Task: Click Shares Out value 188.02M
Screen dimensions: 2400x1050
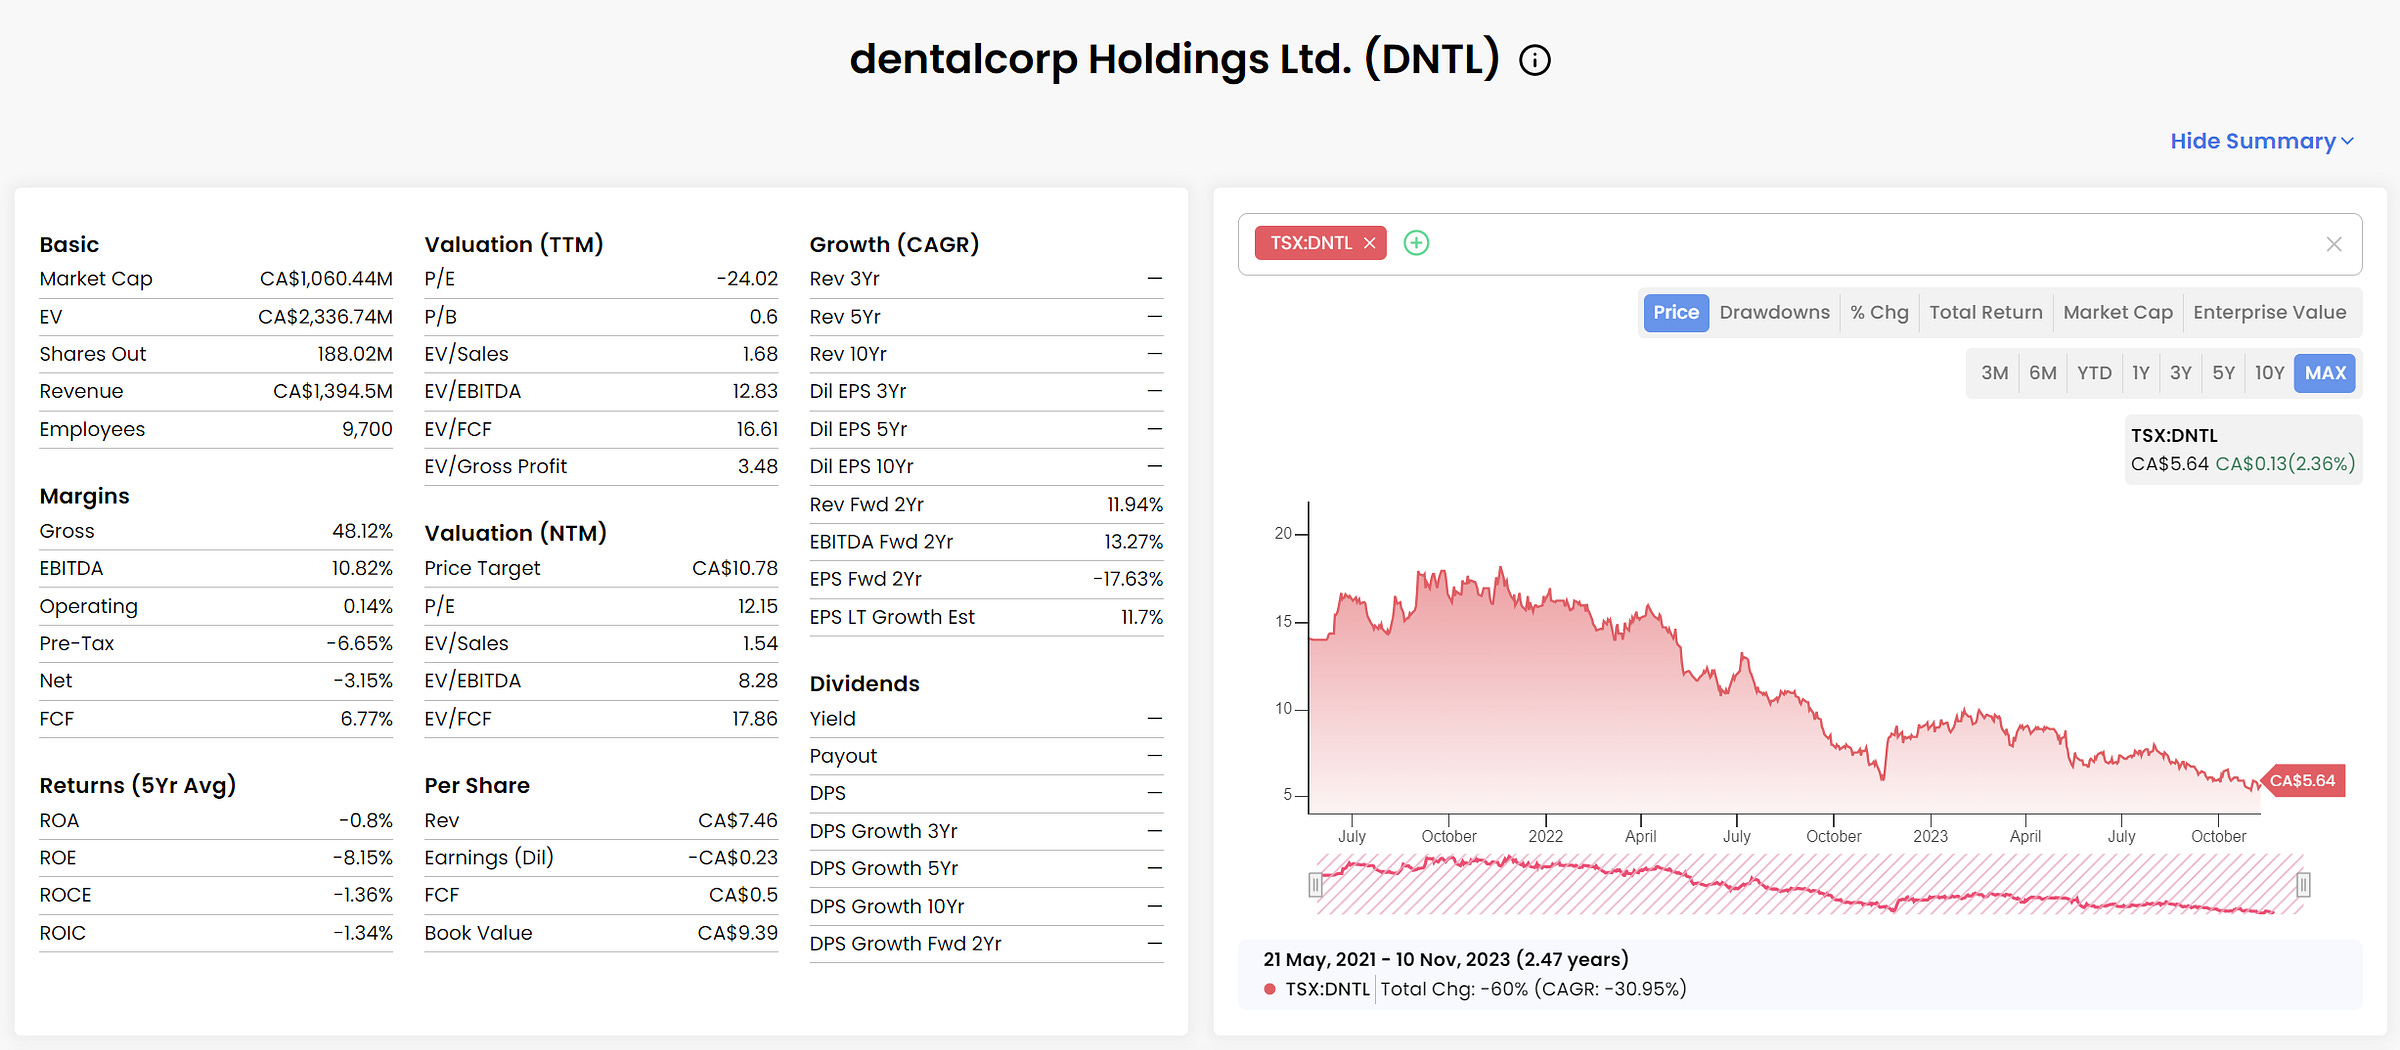Action: coord(355,354)
